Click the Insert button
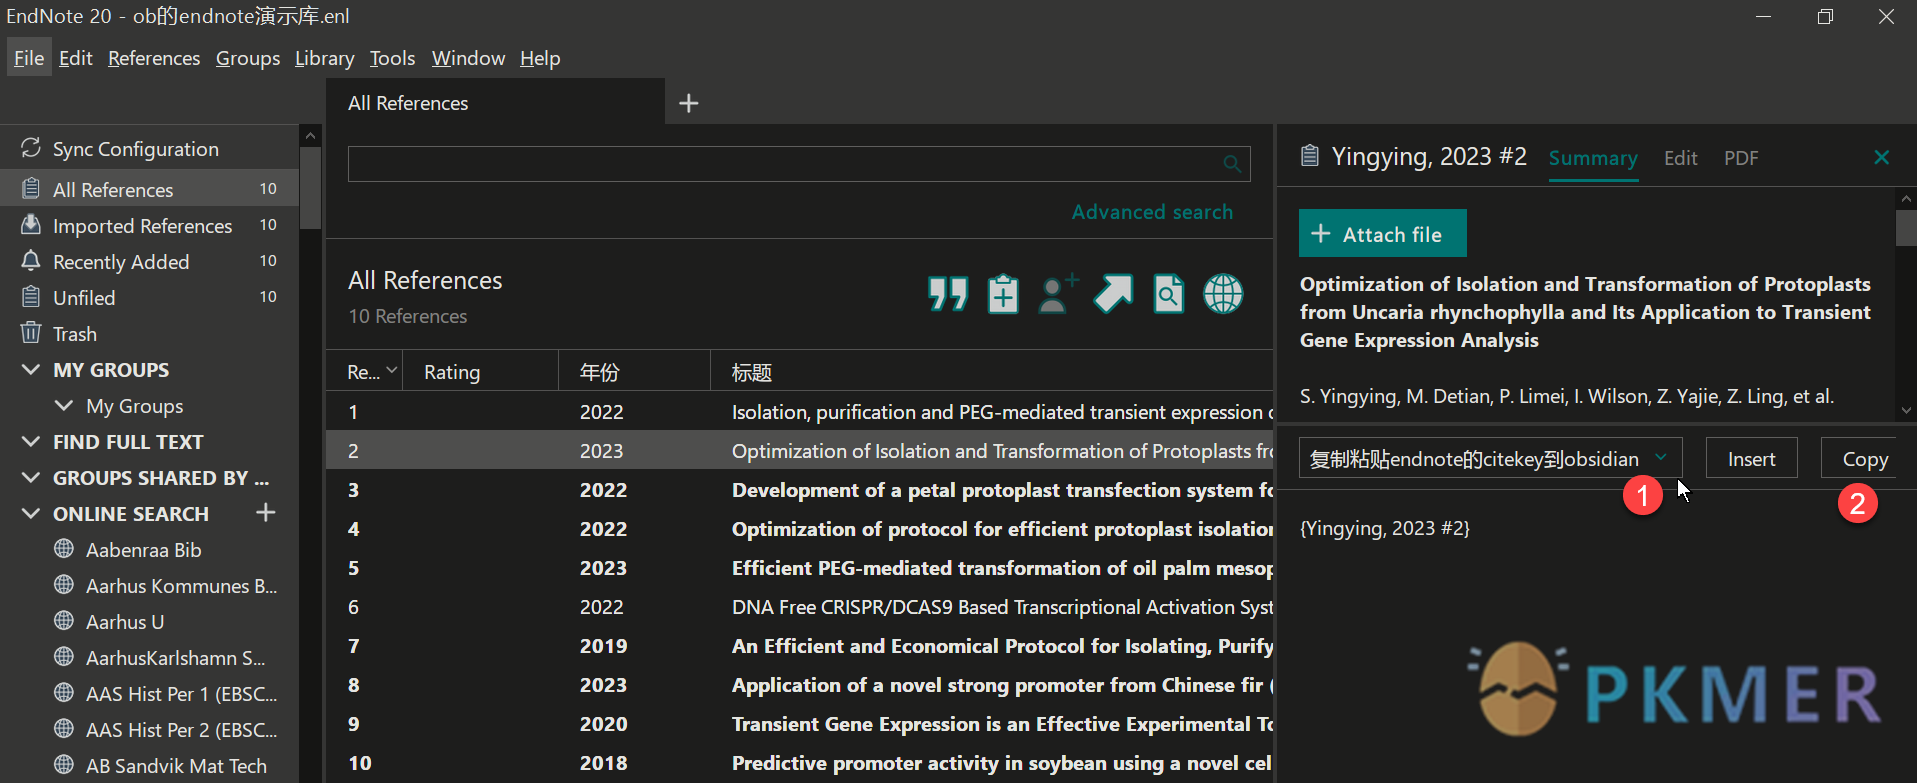The height and width of the screenshot is (783, 1917). click(x=1751, y=459)
